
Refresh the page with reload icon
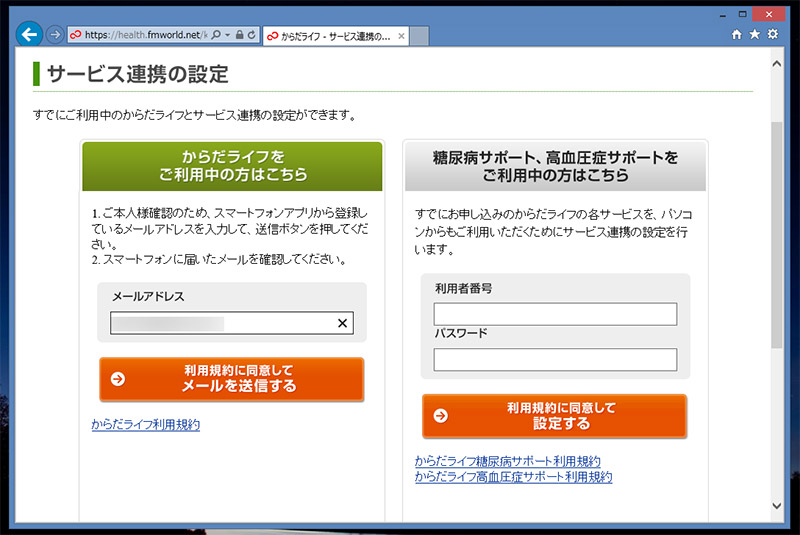[x=251, y=34]
